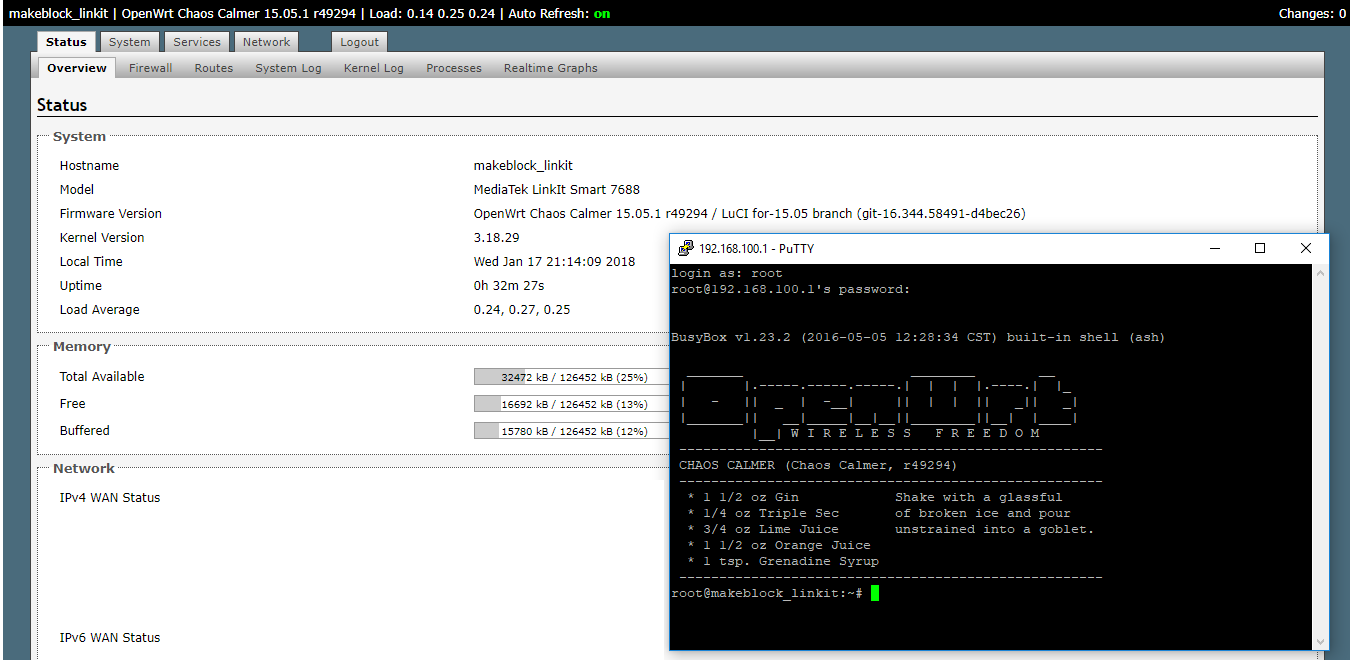Open the Processes subtab
This screenshot has width=1350, height=660.
(454, 68)
